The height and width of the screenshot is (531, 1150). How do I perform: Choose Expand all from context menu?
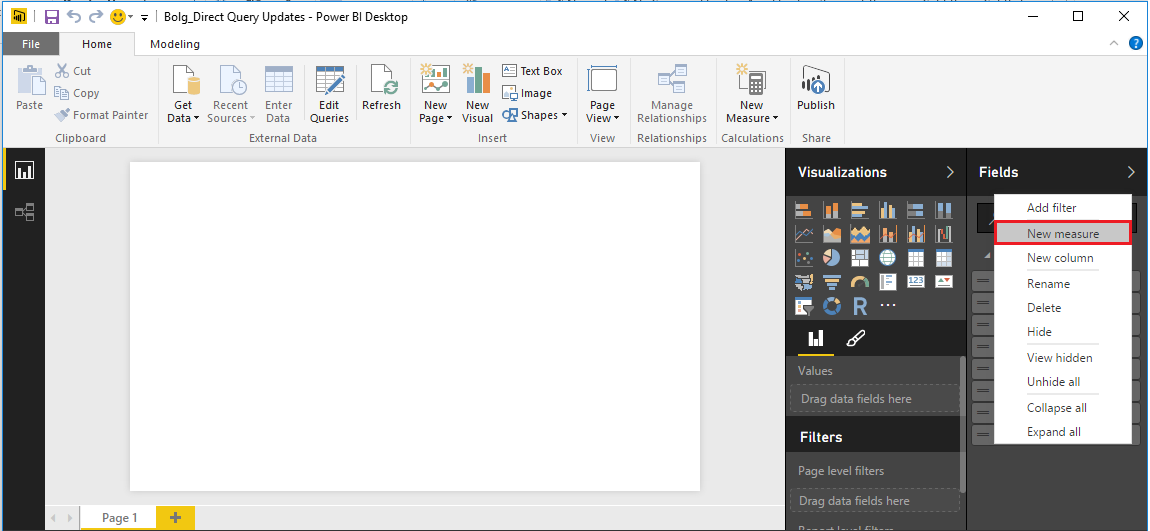(1063, 431)
